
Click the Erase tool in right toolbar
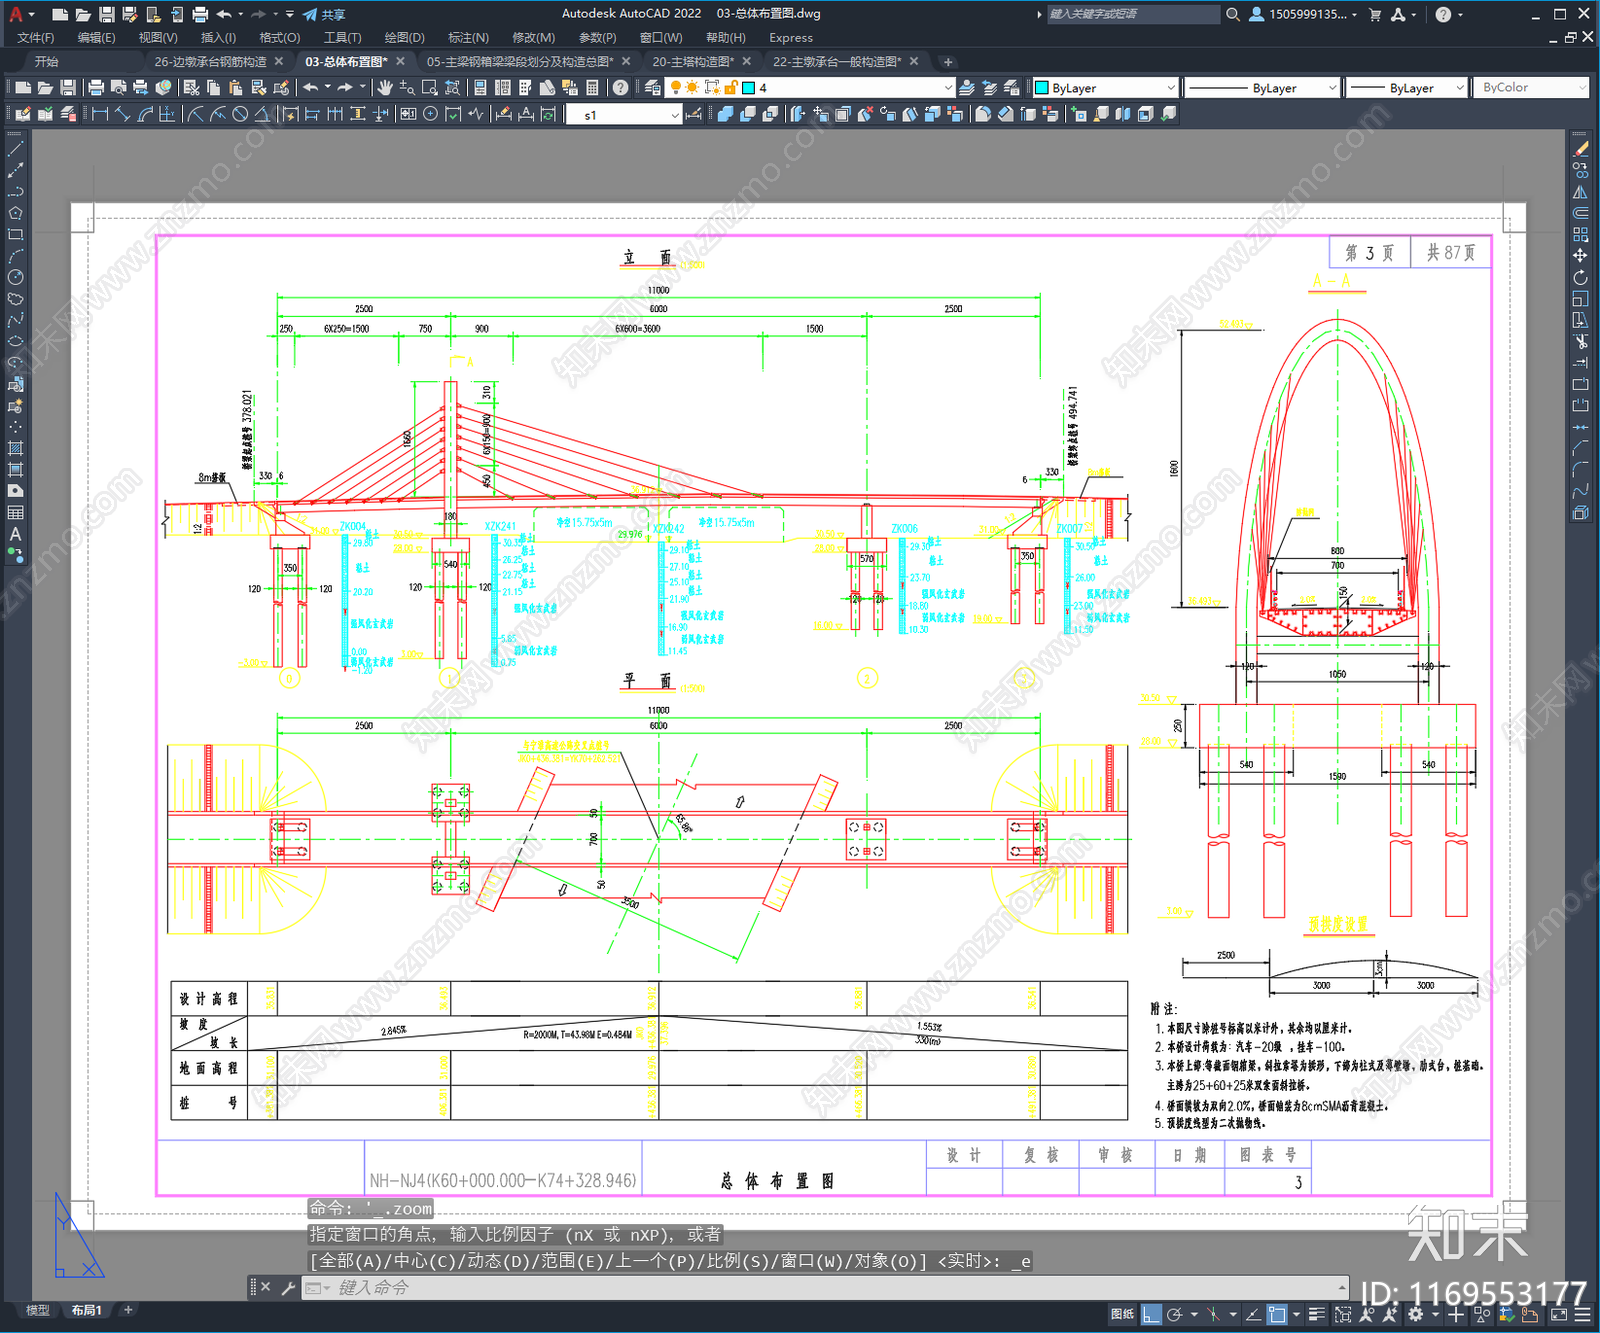1580,148
